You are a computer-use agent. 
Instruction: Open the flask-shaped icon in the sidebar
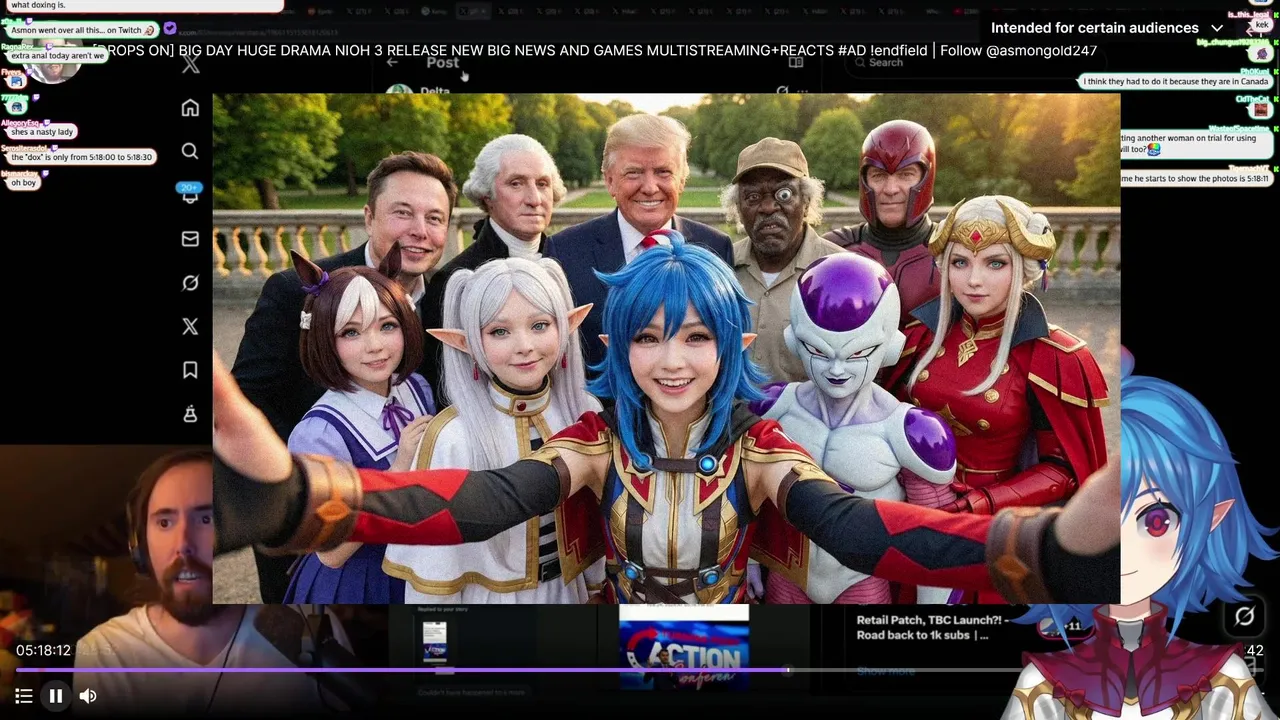pyautogui.click(x=190, y=413)
